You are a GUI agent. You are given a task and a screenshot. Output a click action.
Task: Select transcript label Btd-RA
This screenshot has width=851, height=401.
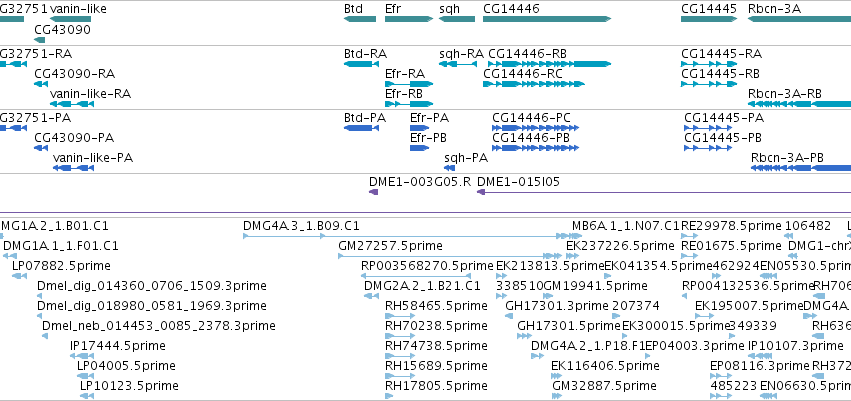365,54
